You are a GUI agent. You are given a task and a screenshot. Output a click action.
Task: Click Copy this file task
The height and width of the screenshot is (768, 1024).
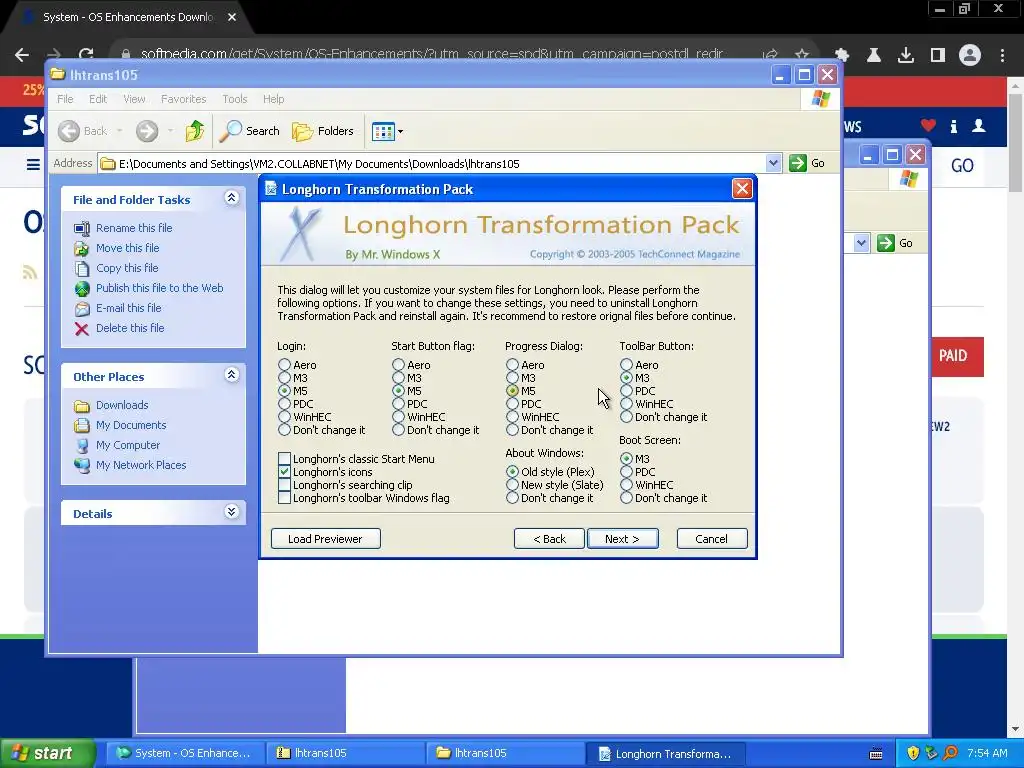pos(127,268)
